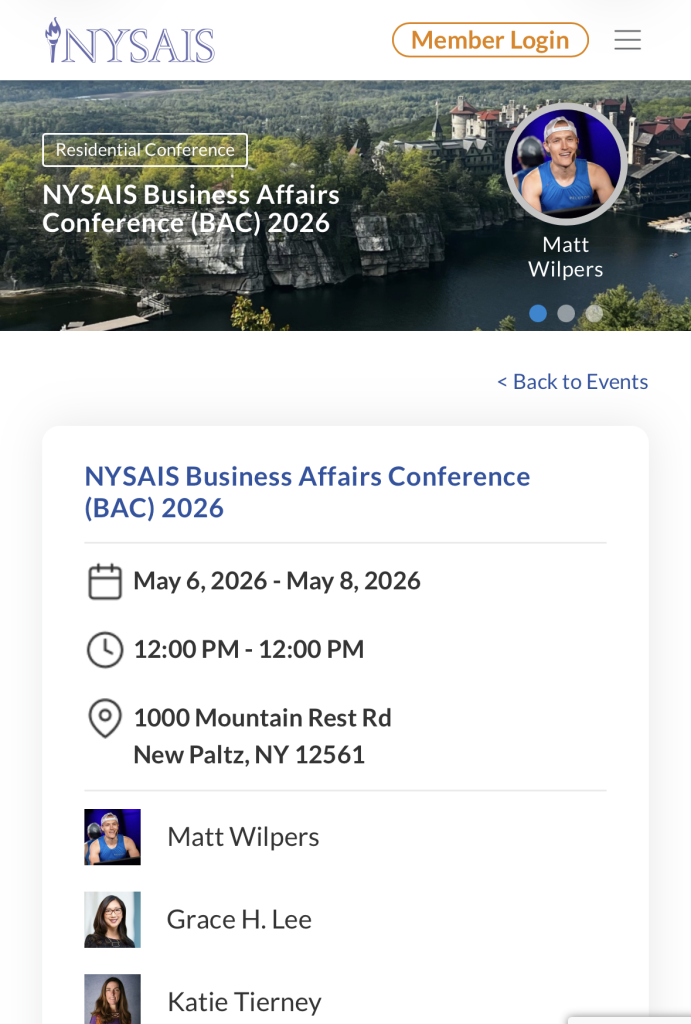Click the NYSAIS Business Affairs Conference heading
Screen dimensions: 691x1024
point(307,491)
